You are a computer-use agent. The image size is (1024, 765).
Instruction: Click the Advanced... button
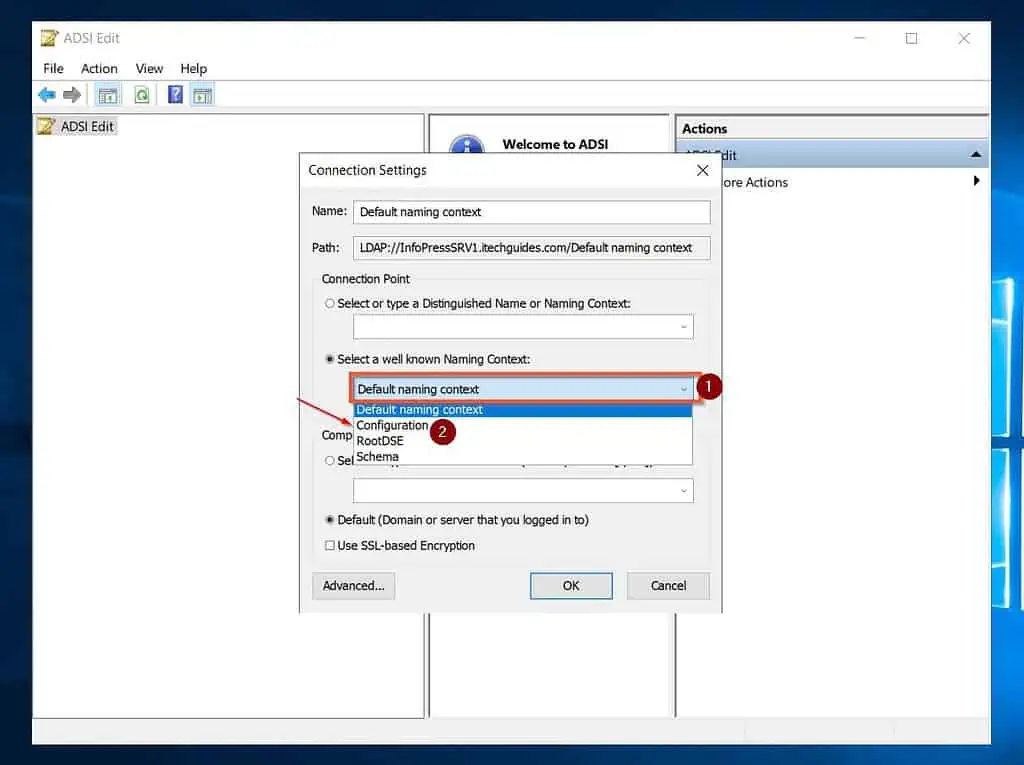353,586
